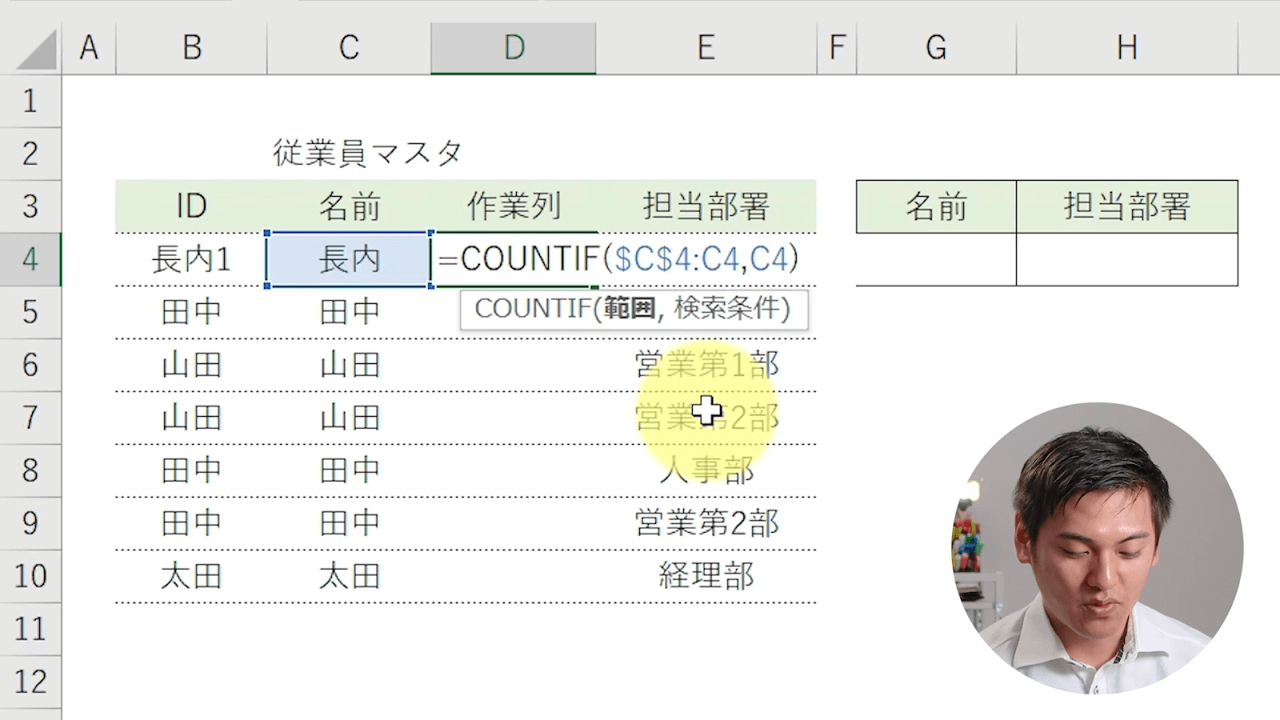Image resolution: width=1280 pixels, height=720 pixels.
Task: Select row 3 header
Action: (30, 207)
